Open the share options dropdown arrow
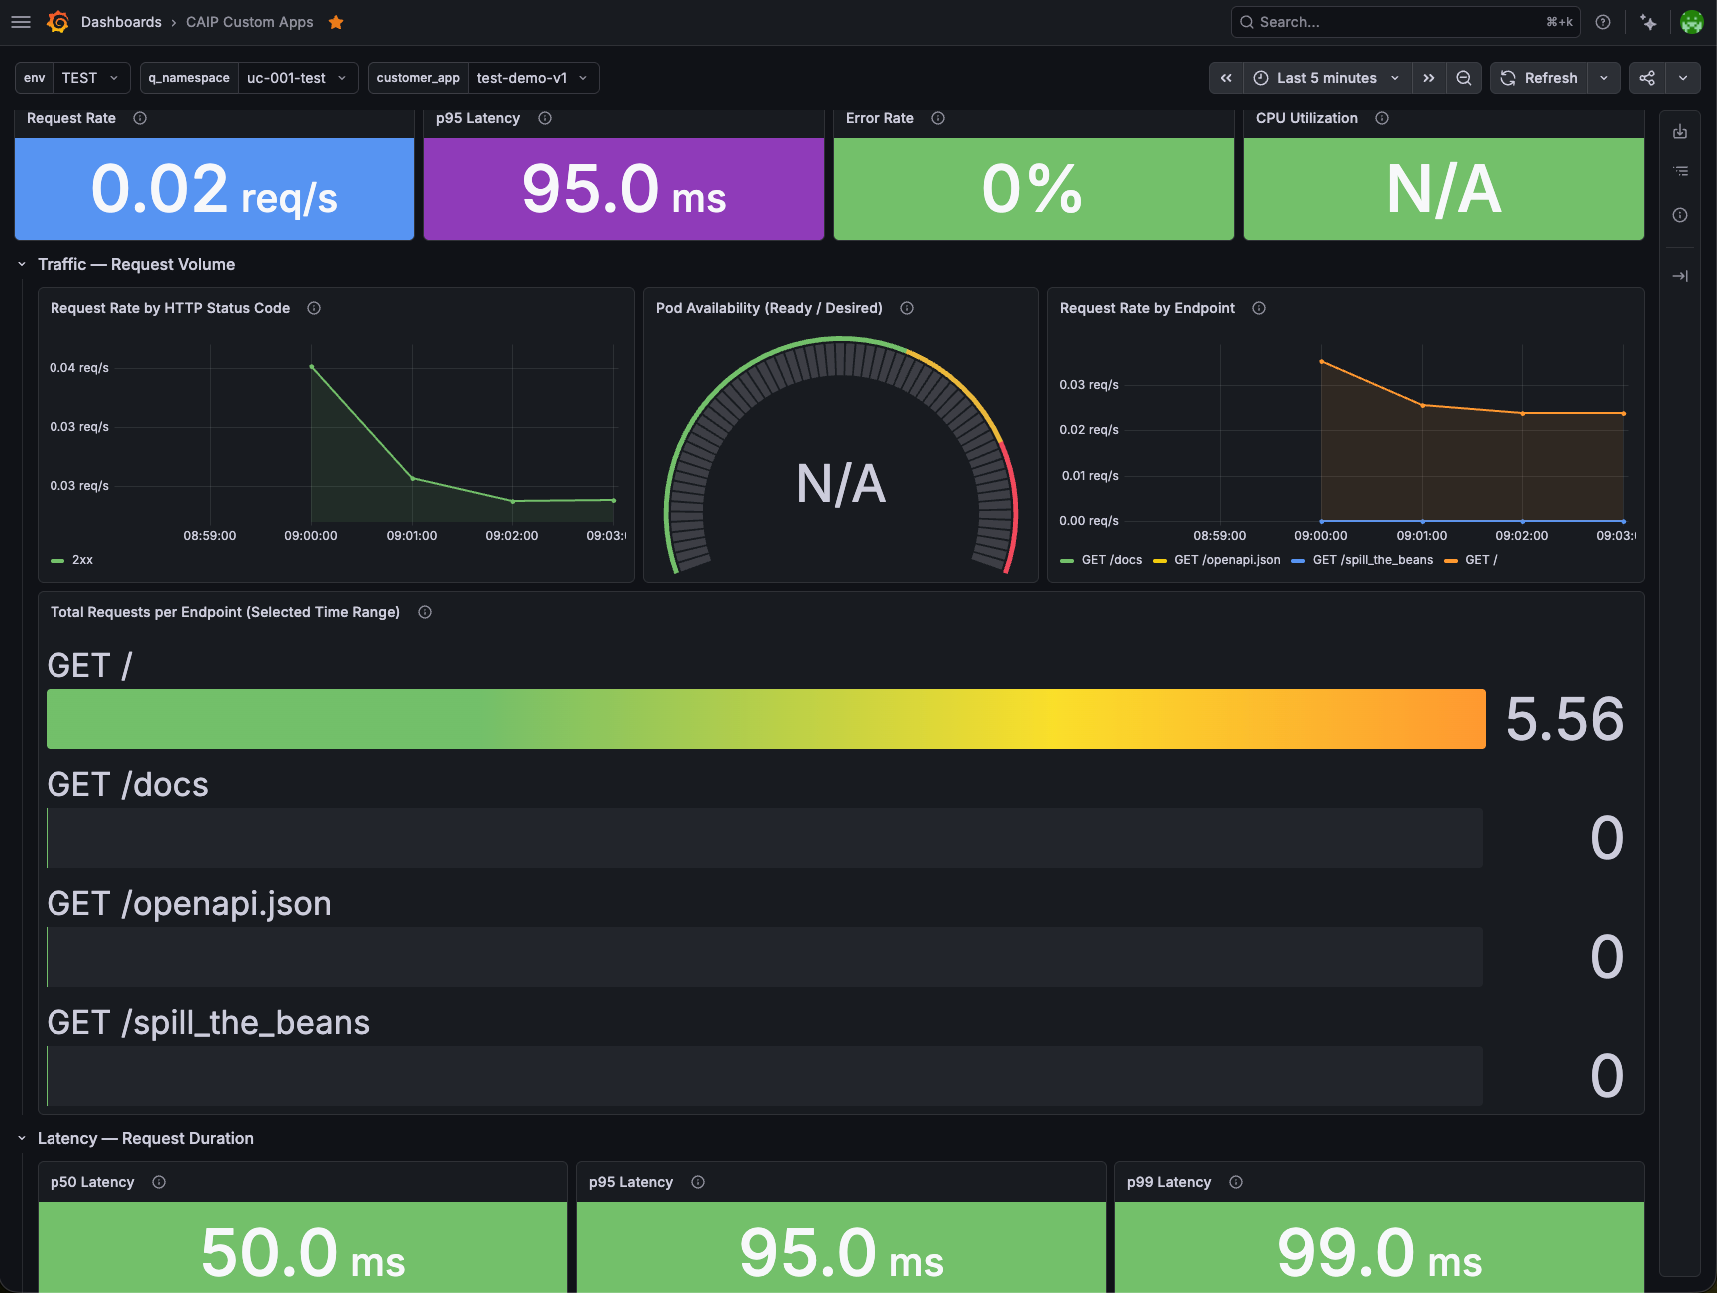 1683,78
